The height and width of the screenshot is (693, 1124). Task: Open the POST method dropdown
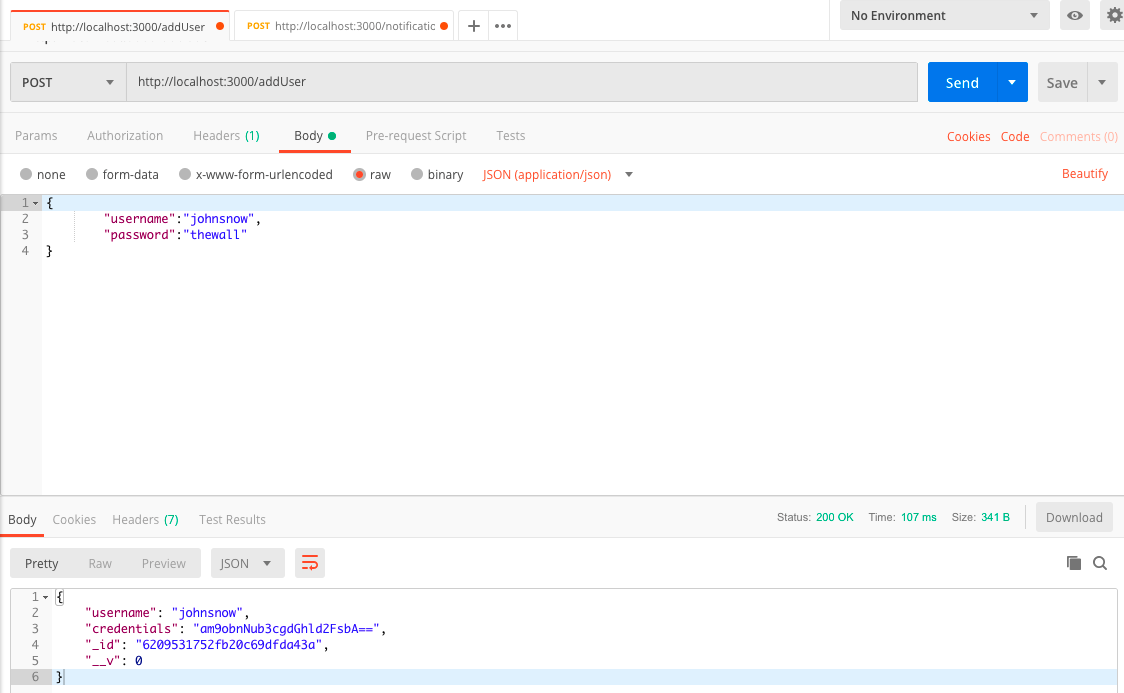tap(68, 82)
